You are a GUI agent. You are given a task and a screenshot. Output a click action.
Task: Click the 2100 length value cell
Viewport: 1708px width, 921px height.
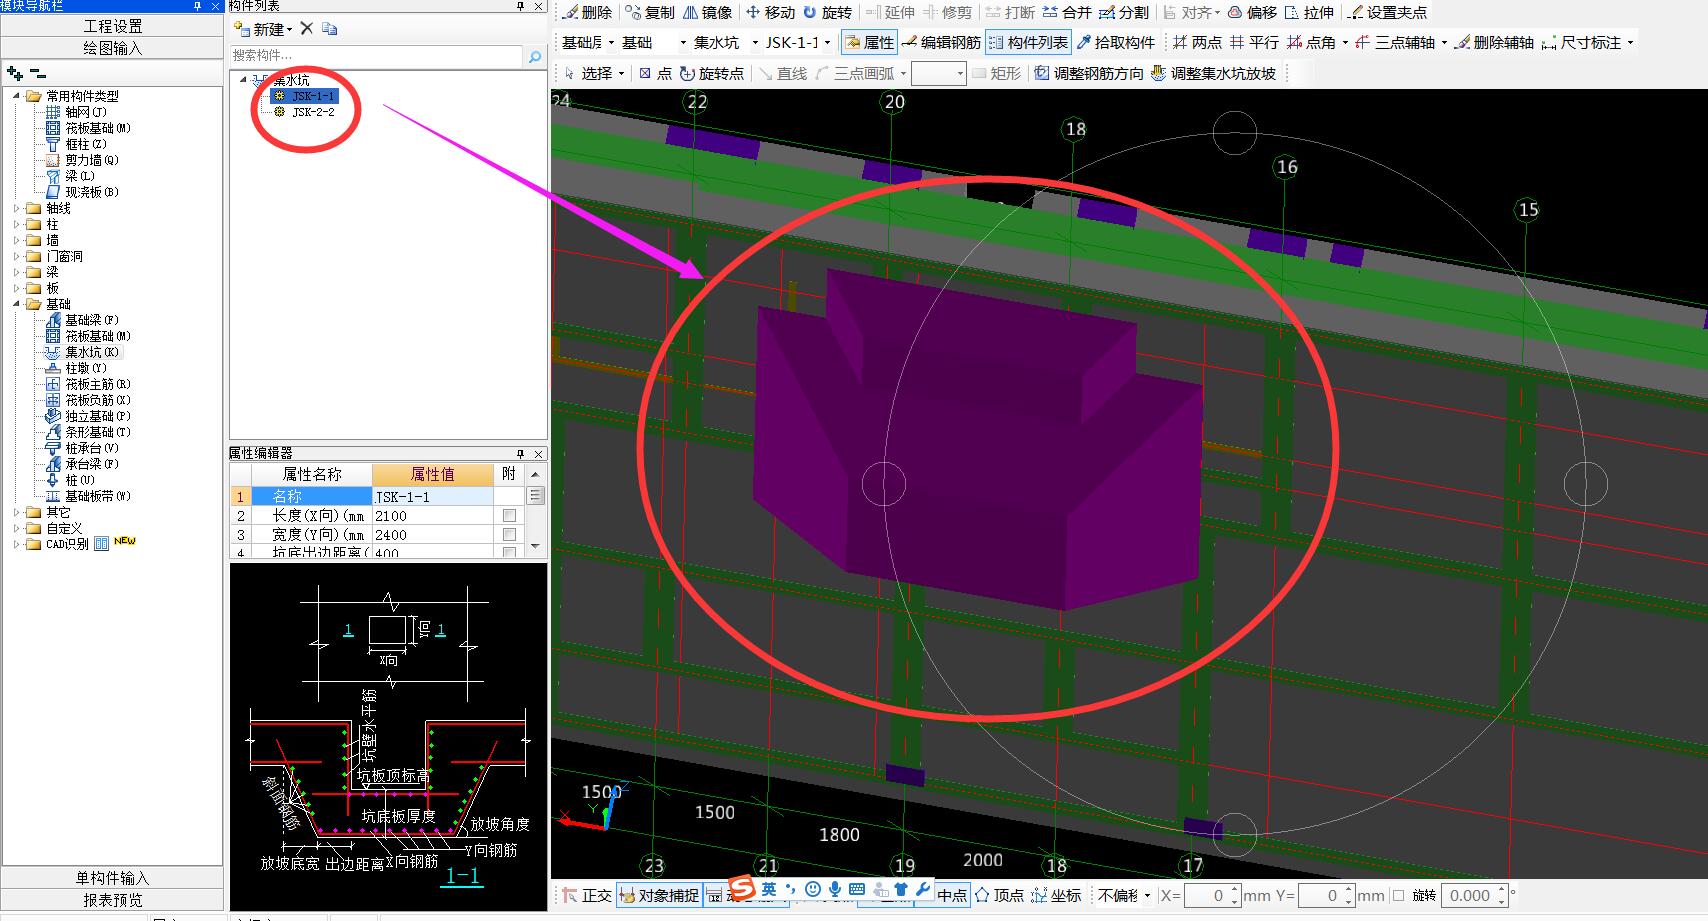432,516
